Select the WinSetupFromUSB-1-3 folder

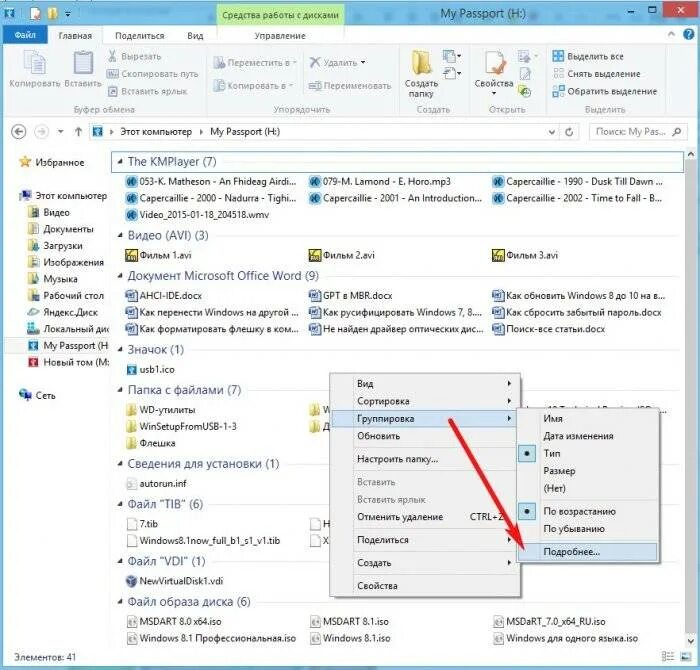point(181,426)
